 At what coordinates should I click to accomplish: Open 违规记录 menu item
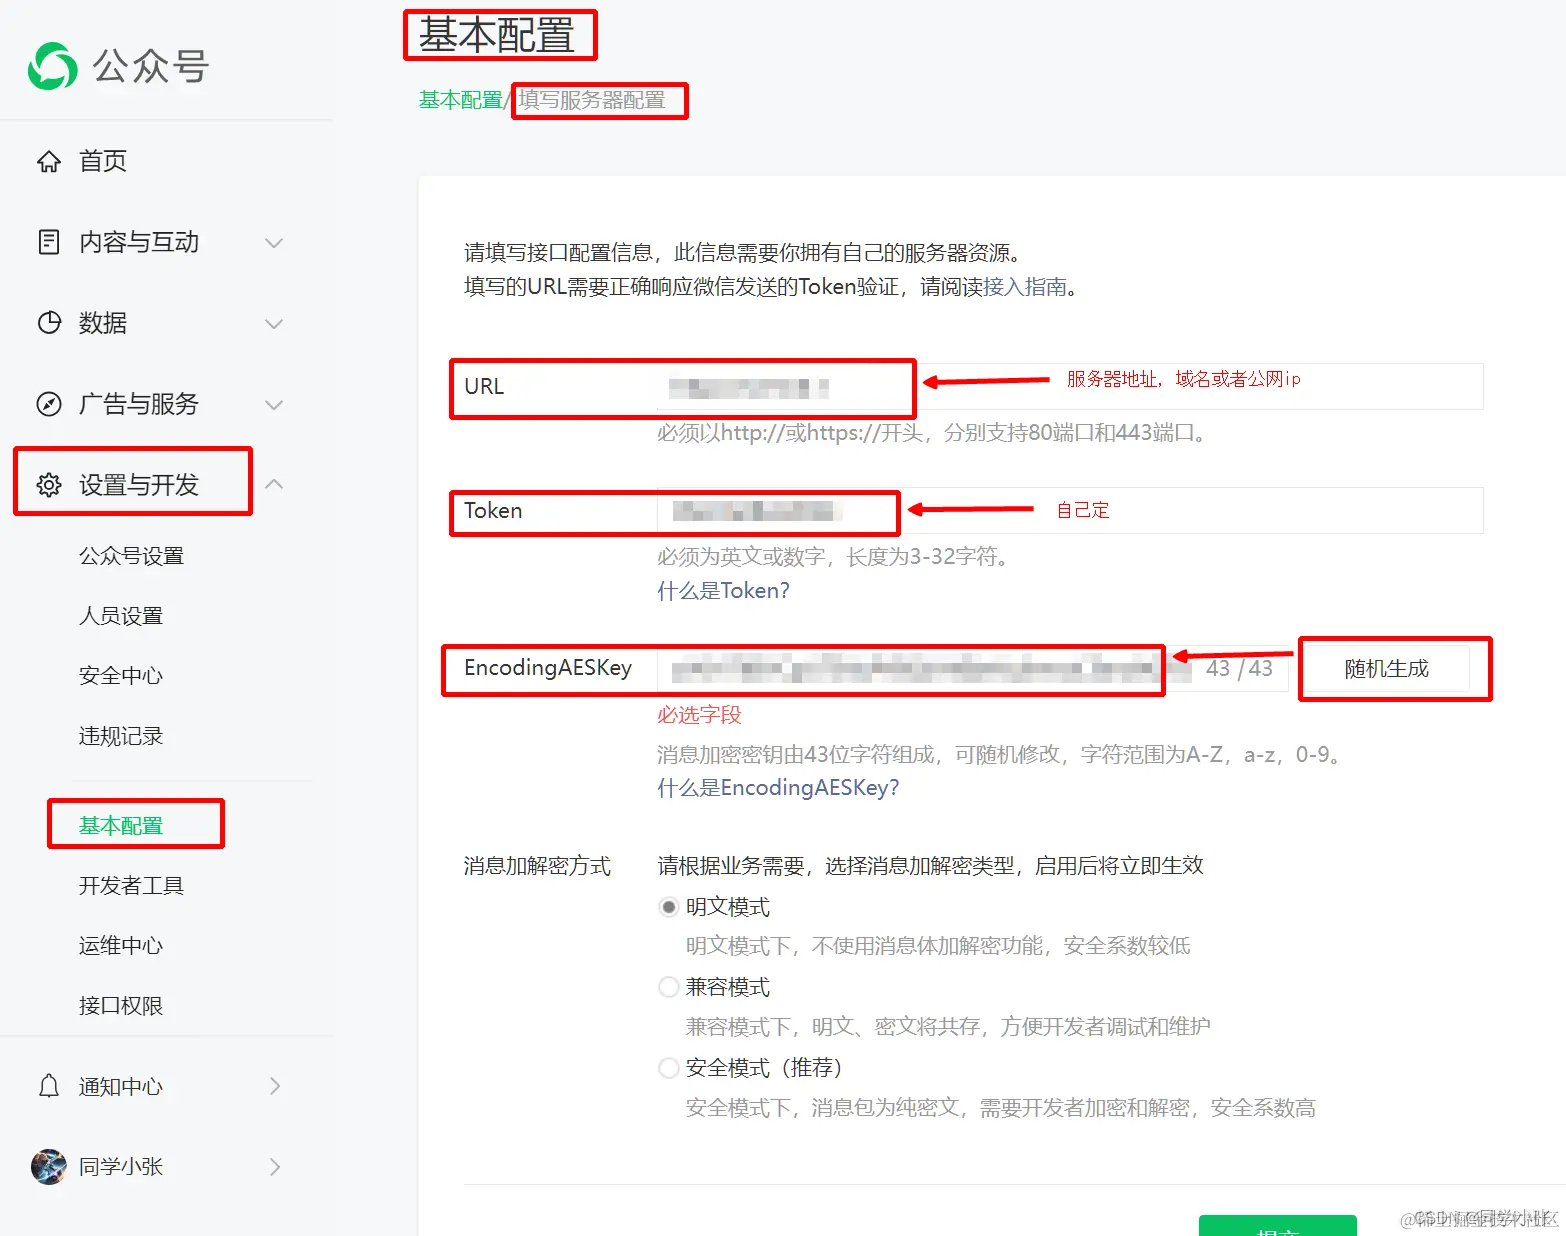pyautogui.click(x=121, y=736)
